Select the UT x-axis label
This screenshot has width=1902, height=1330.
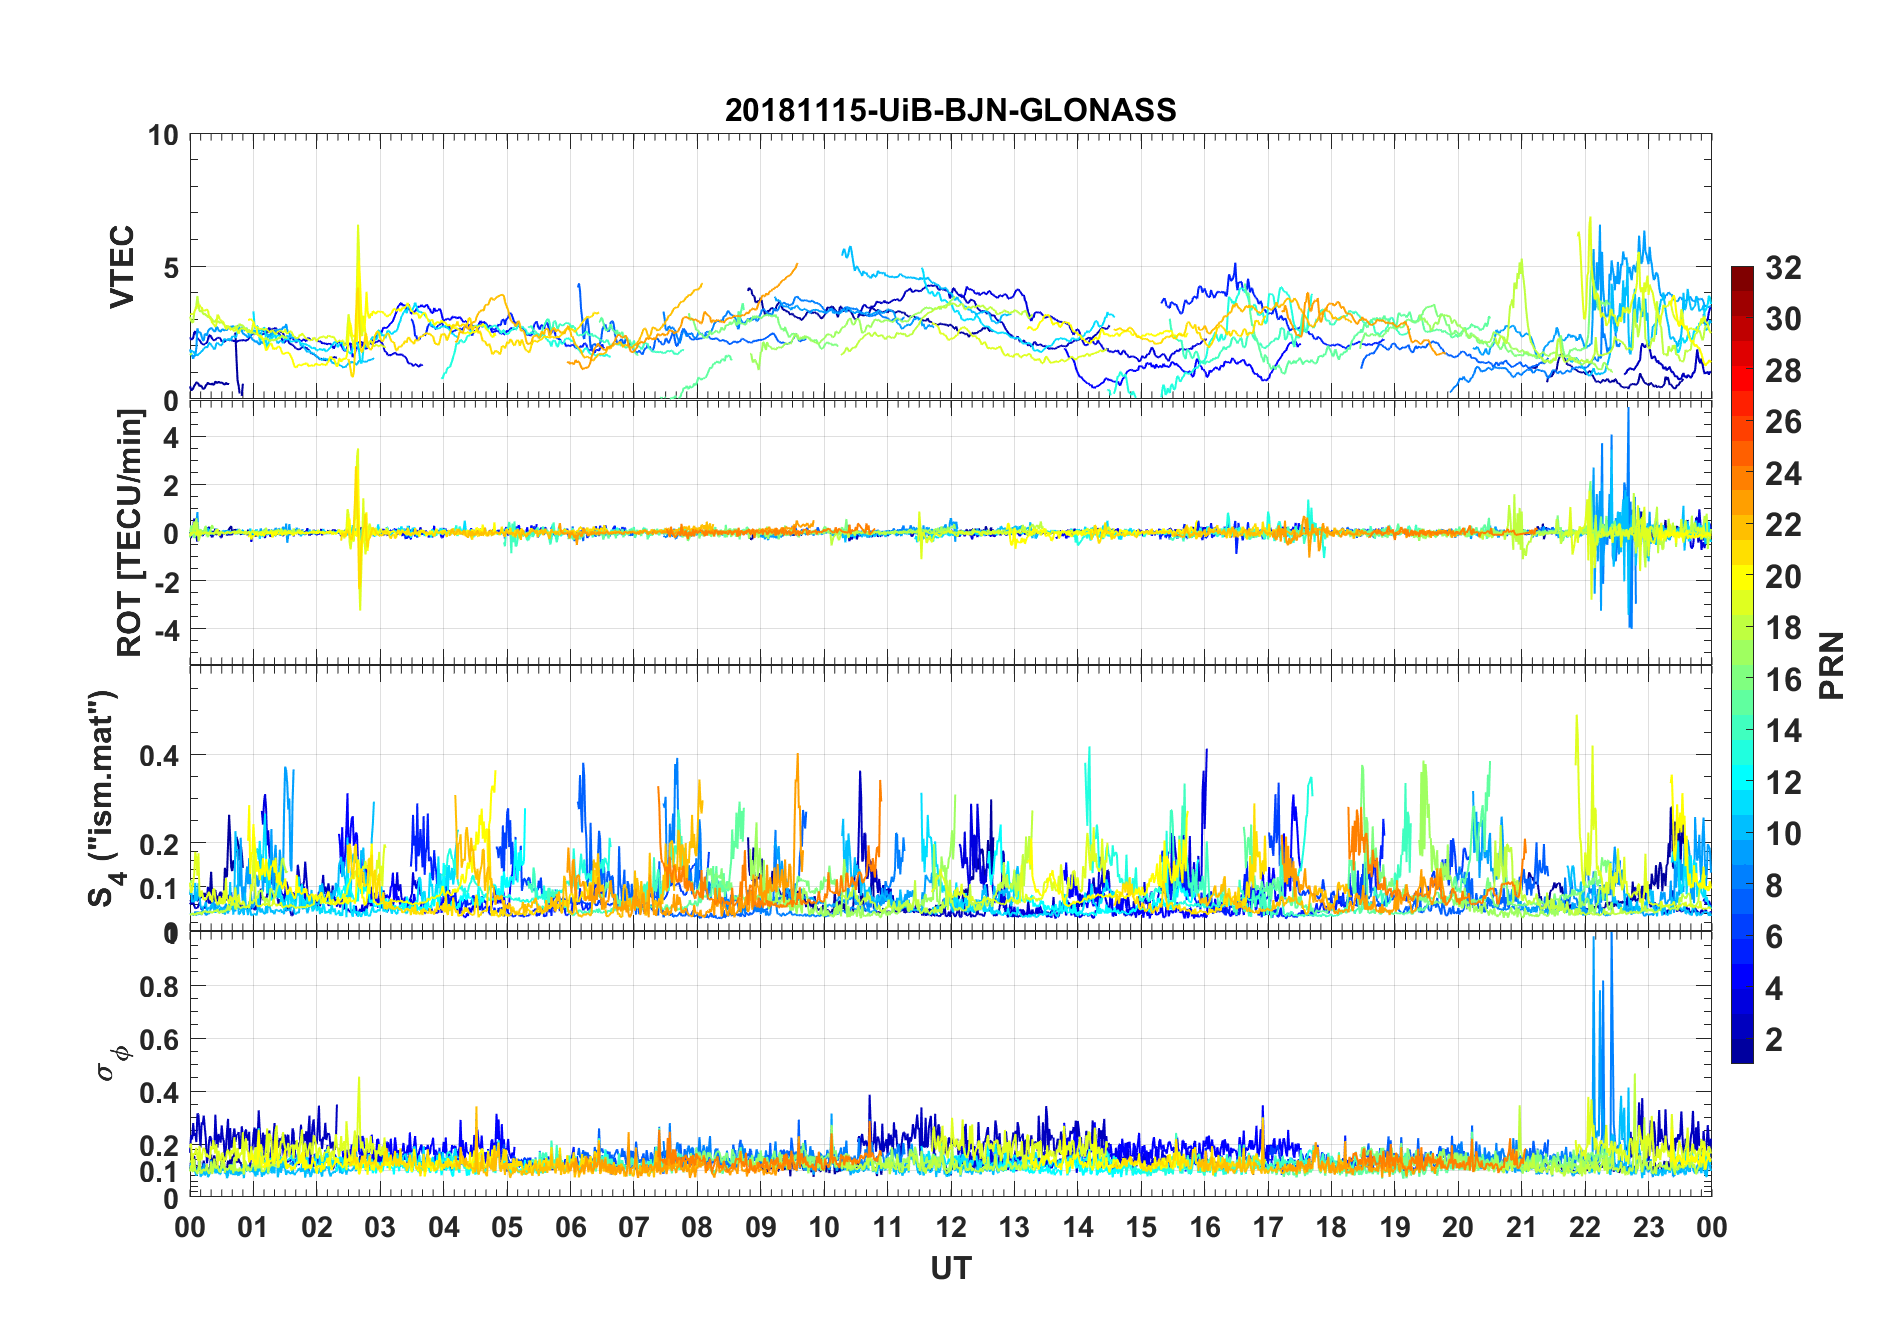pos(950,1268)
